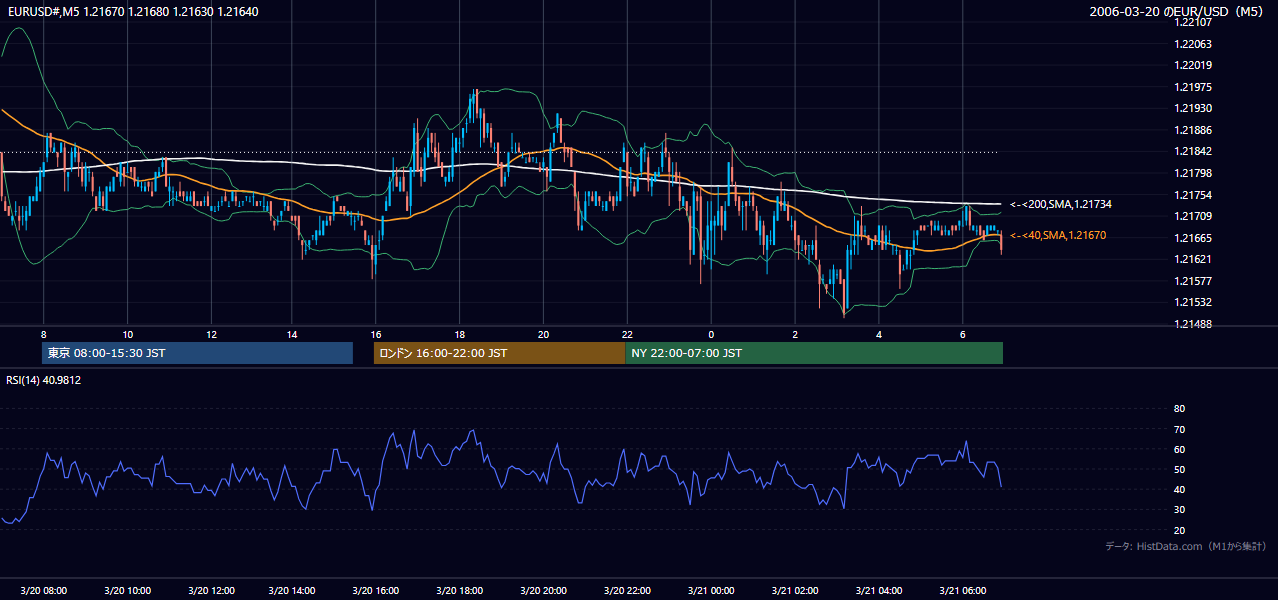This screenshot has height=600, width=1278.
Task: Select the NY 22:00-07:00 JST session bar
Action: [814, 353]
